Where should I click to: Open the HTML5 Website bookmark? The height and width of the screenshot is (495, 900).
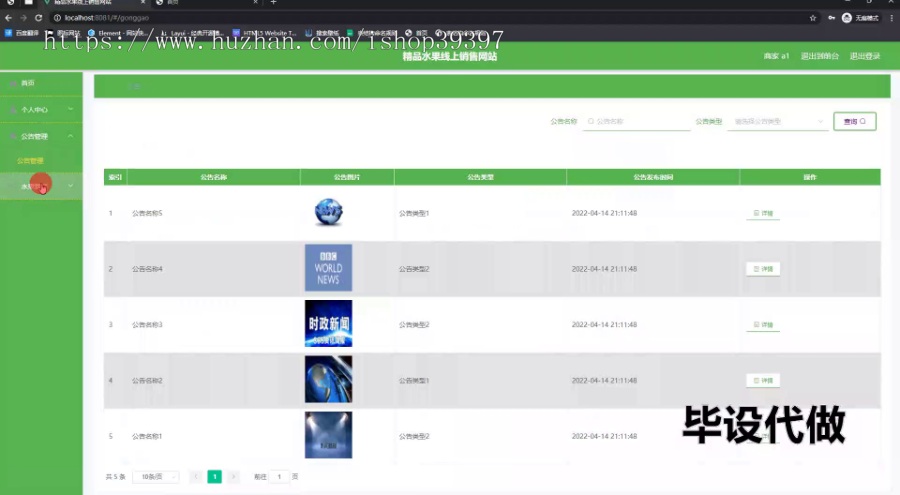[265, 33]
